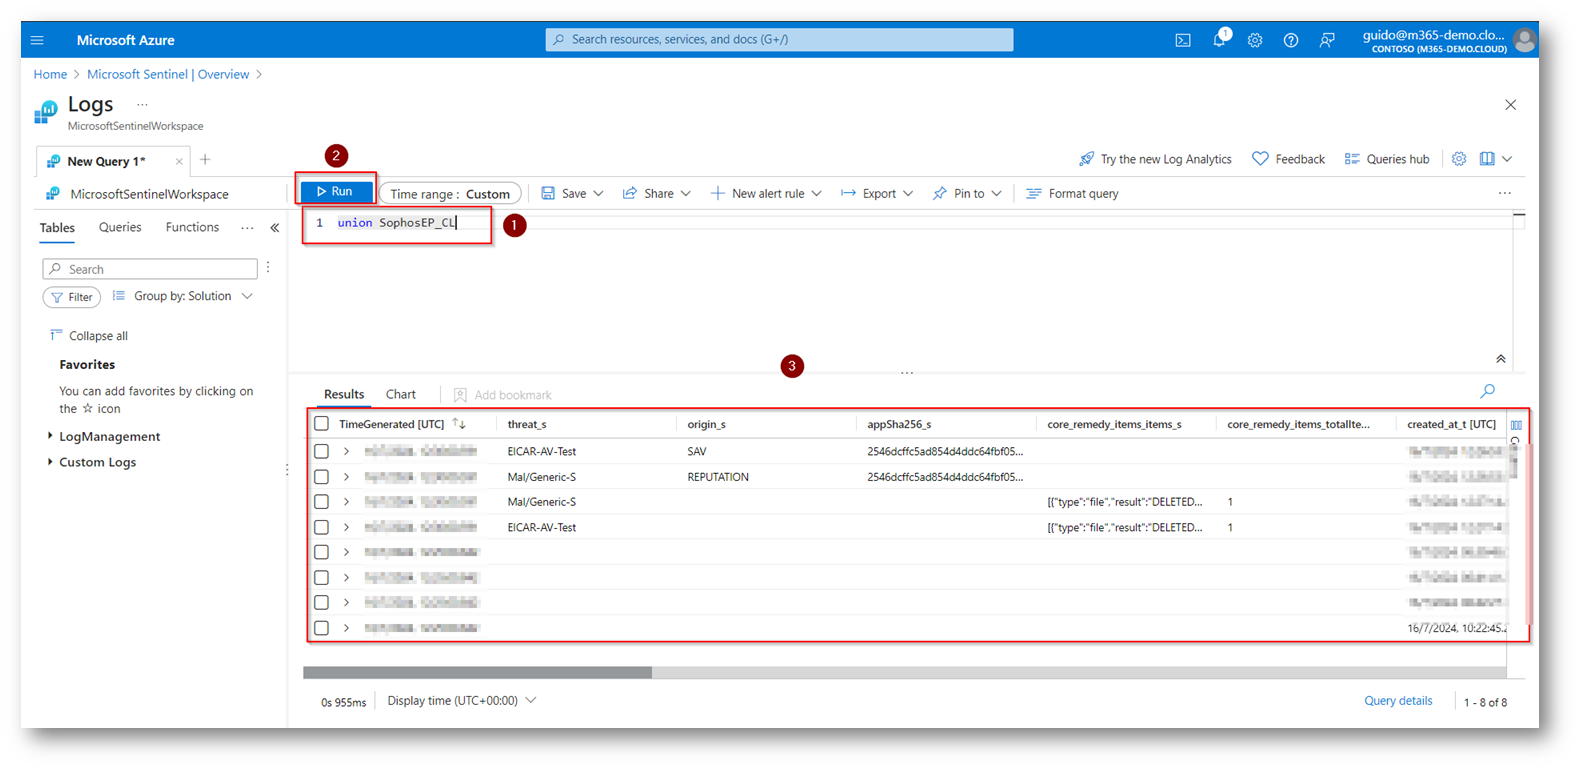
Task: Open more options next to Logs title
Action: 142,104
